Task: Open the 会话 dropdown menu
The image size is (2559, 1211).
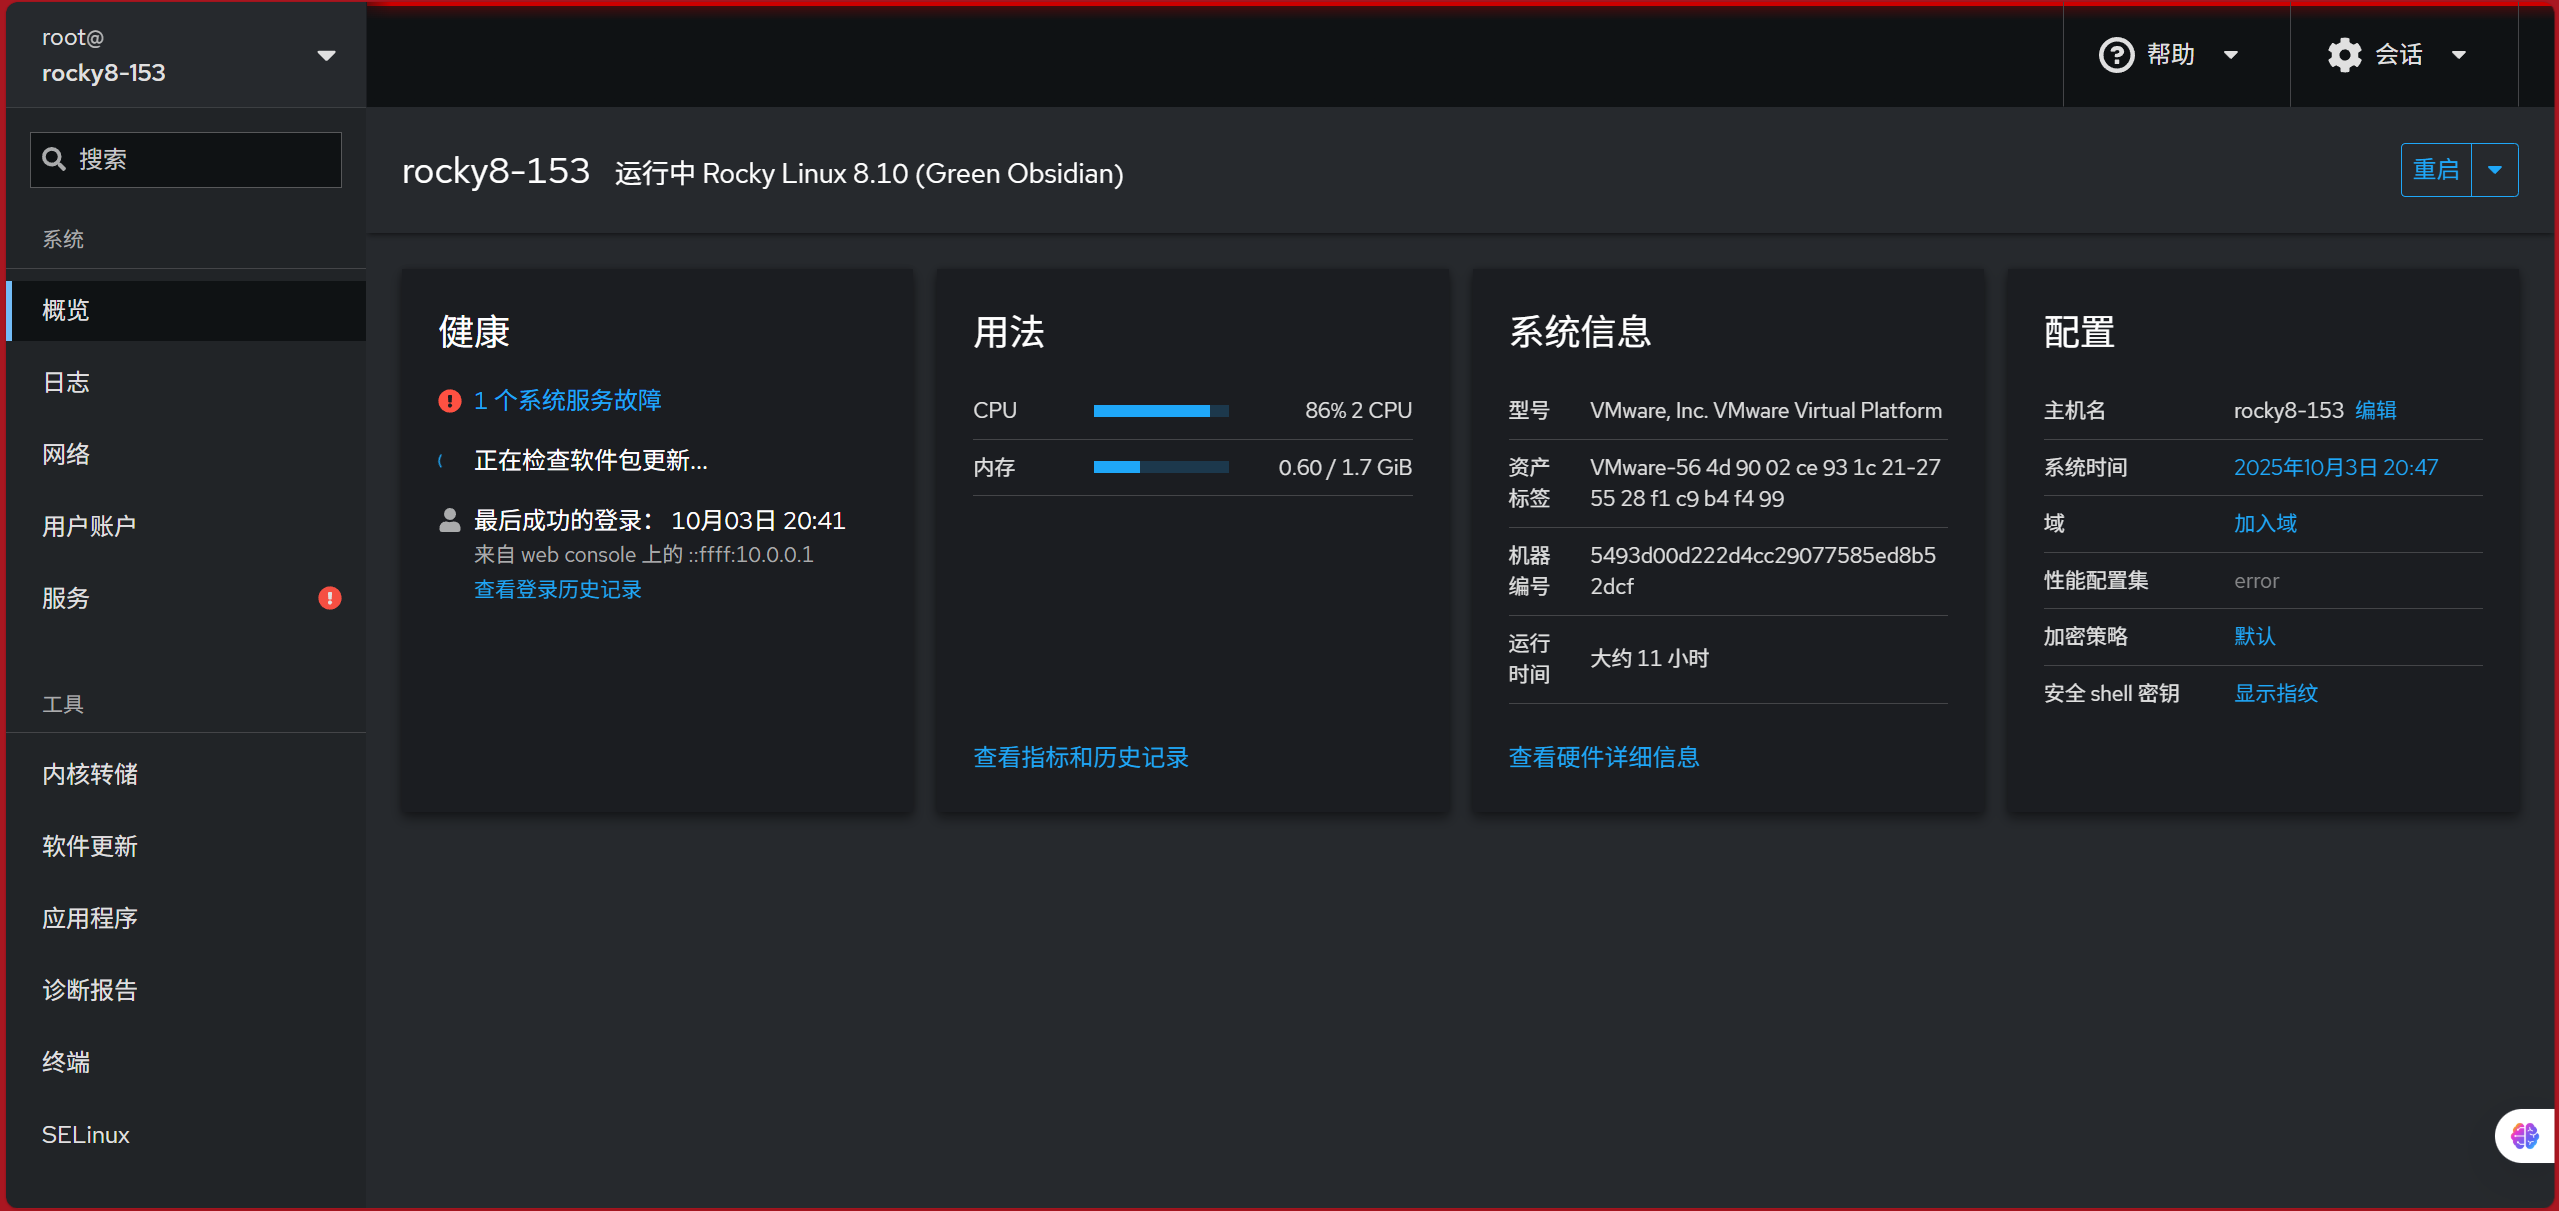Action: [x=2398, y=55]
